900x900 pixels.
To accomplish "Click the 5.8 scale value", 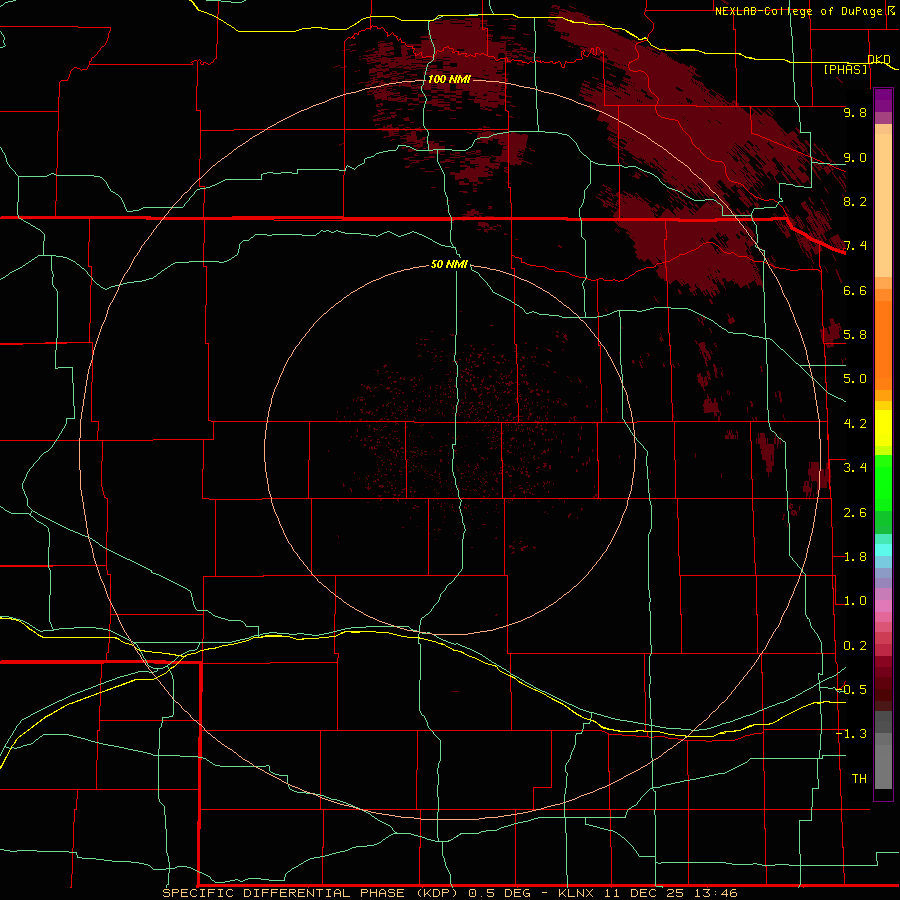I will 855,335.
